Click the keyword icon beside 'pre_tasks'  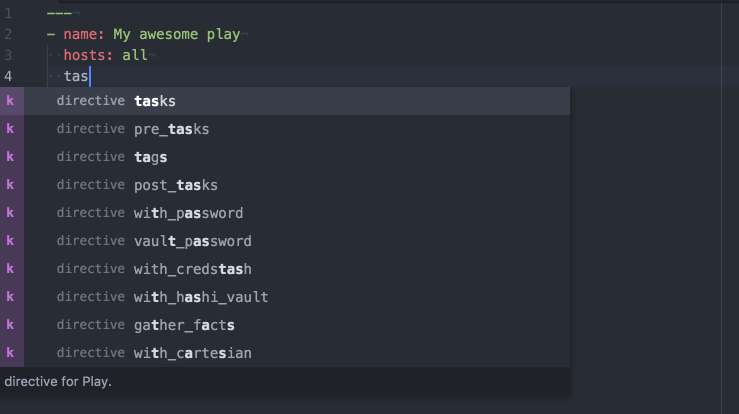(12, 129)
